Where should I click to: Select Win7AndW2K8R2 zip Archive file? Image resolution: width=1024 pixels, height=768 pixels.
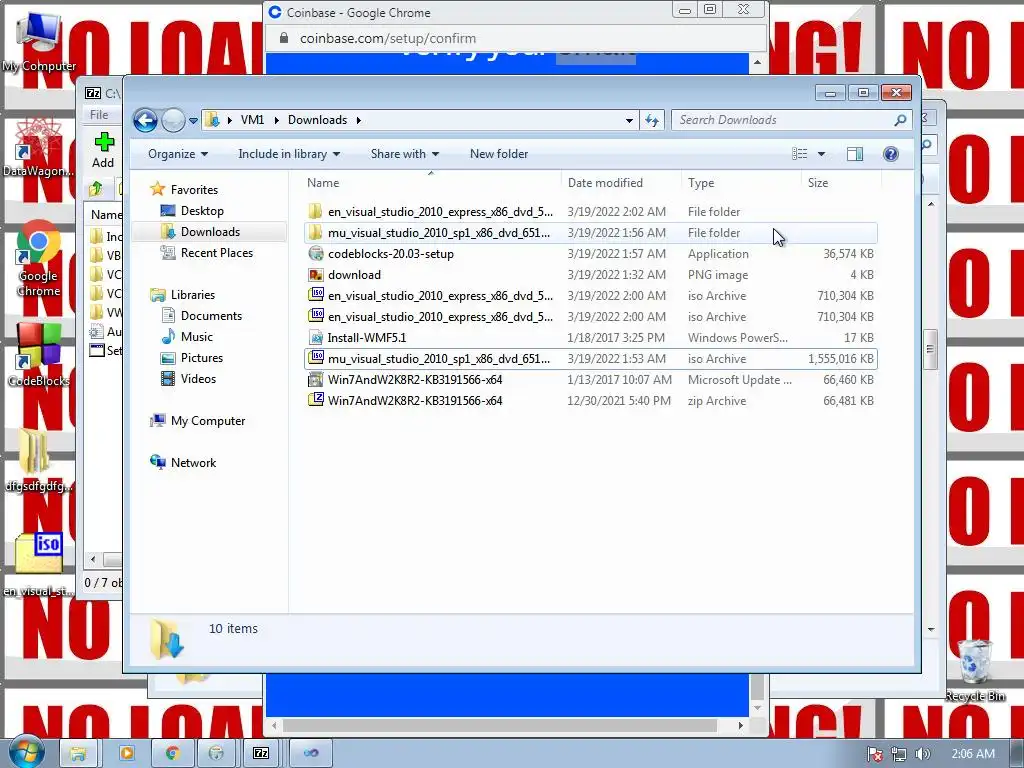pos(590,401)
